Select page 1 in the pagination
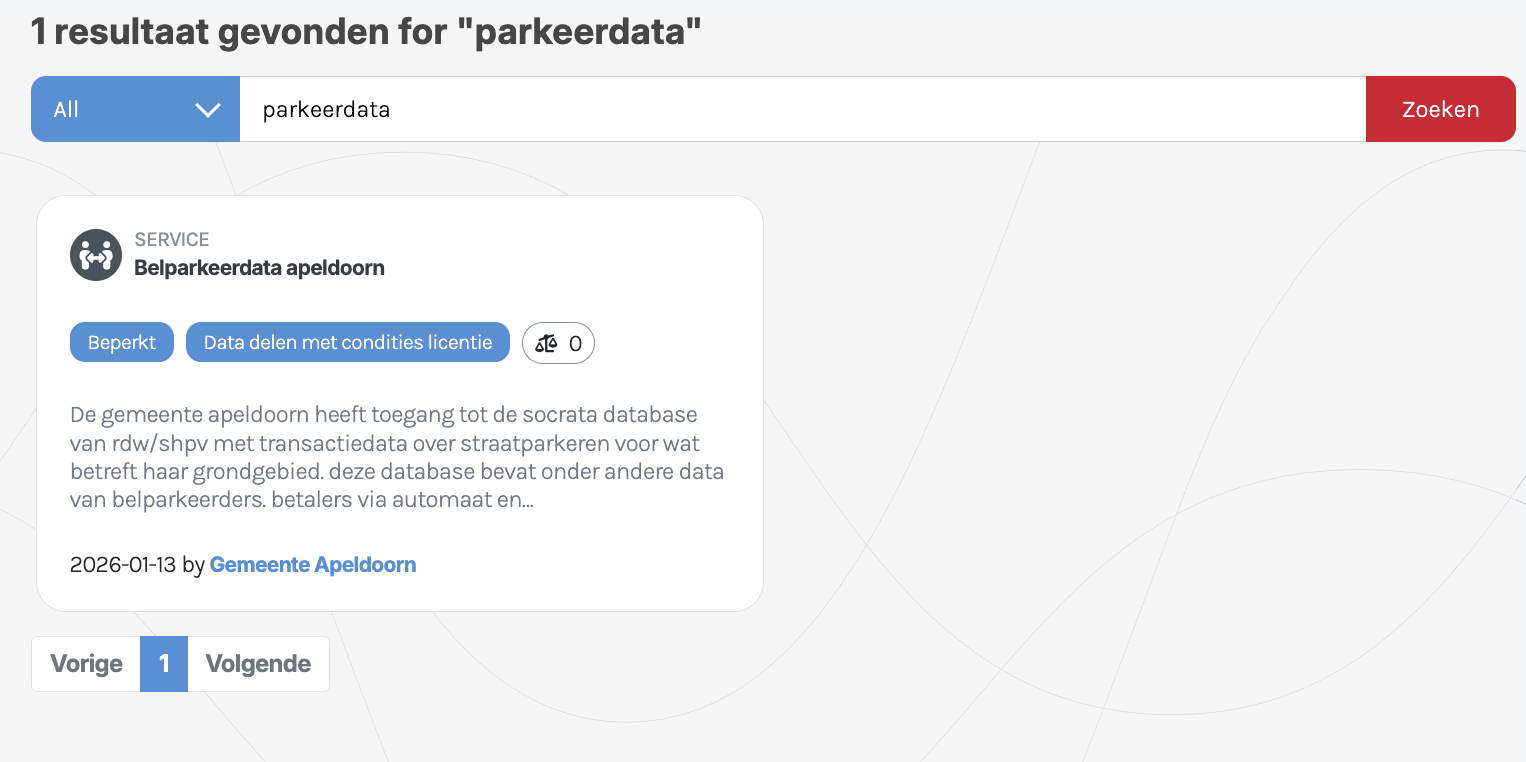This screenshot has width=1526, height=762. [164, 664]
